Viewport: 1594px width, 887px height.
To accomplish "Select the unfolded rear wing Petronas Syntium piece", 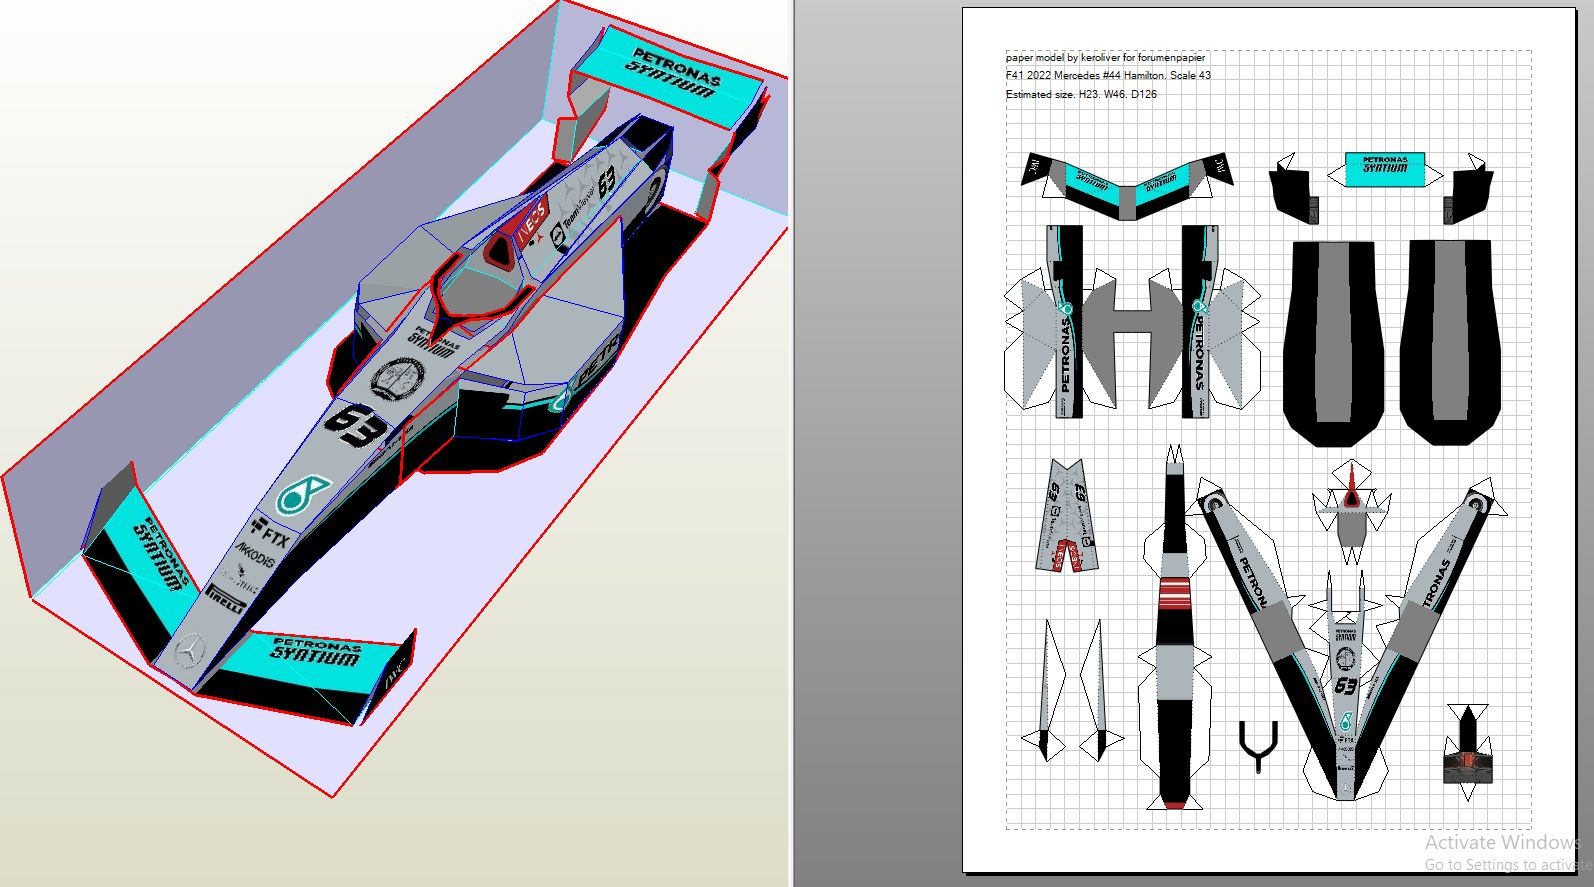I will [x=1384, y=166].
